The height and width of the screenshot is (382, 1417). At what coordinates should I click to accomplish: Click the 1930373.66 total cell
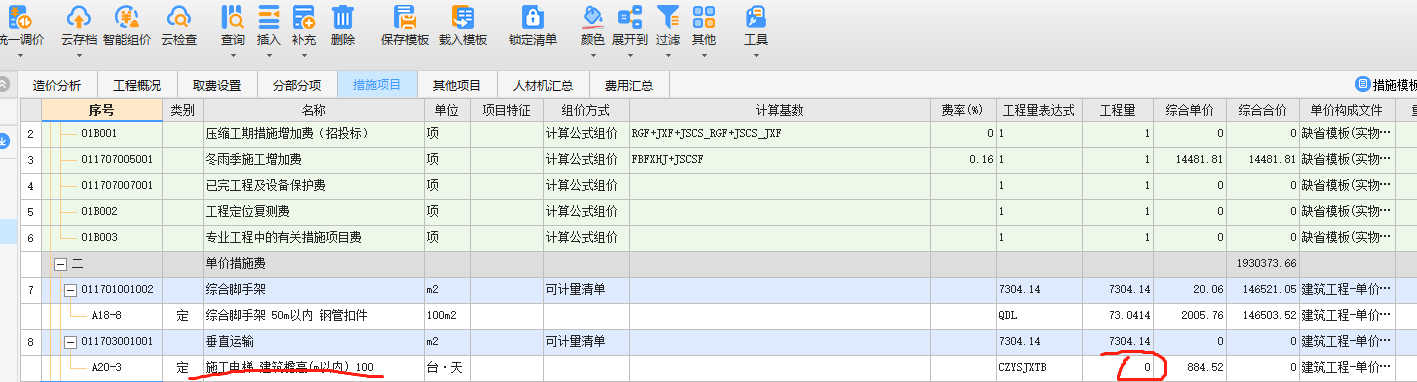pyautogui.click(x=1262, y=263)
